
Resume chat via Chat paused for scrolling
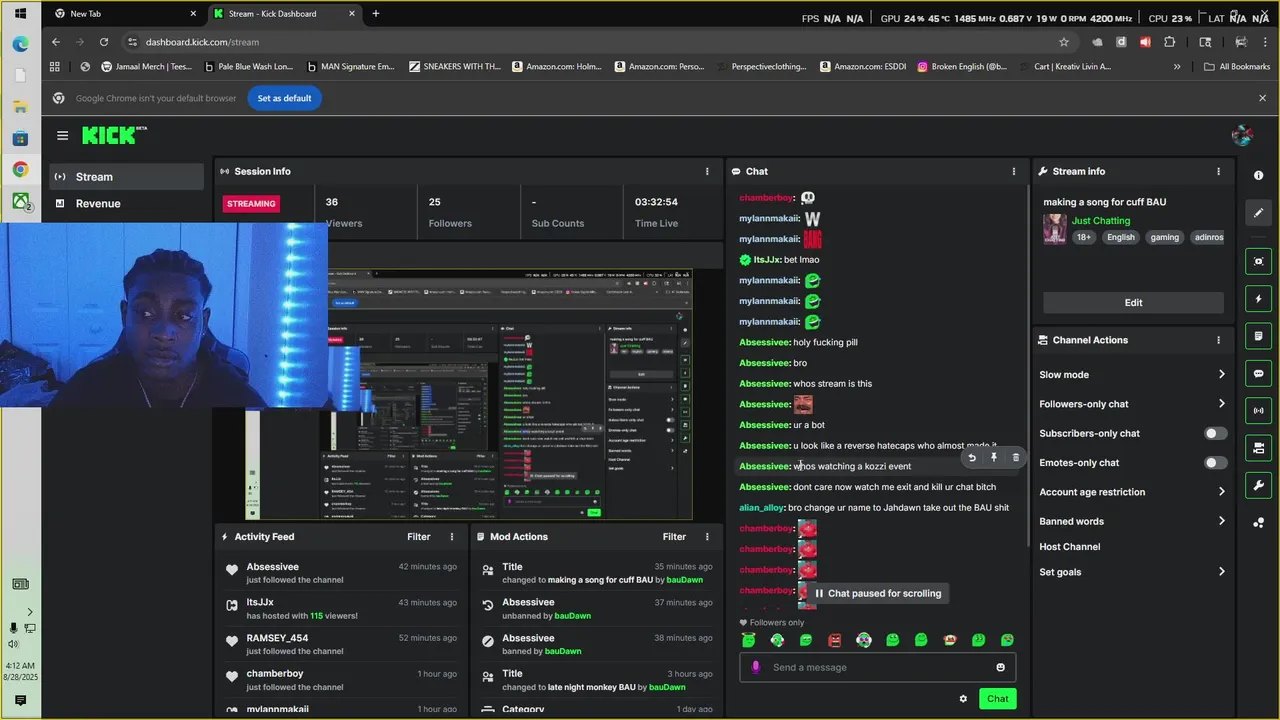click(x=877, y=593)
